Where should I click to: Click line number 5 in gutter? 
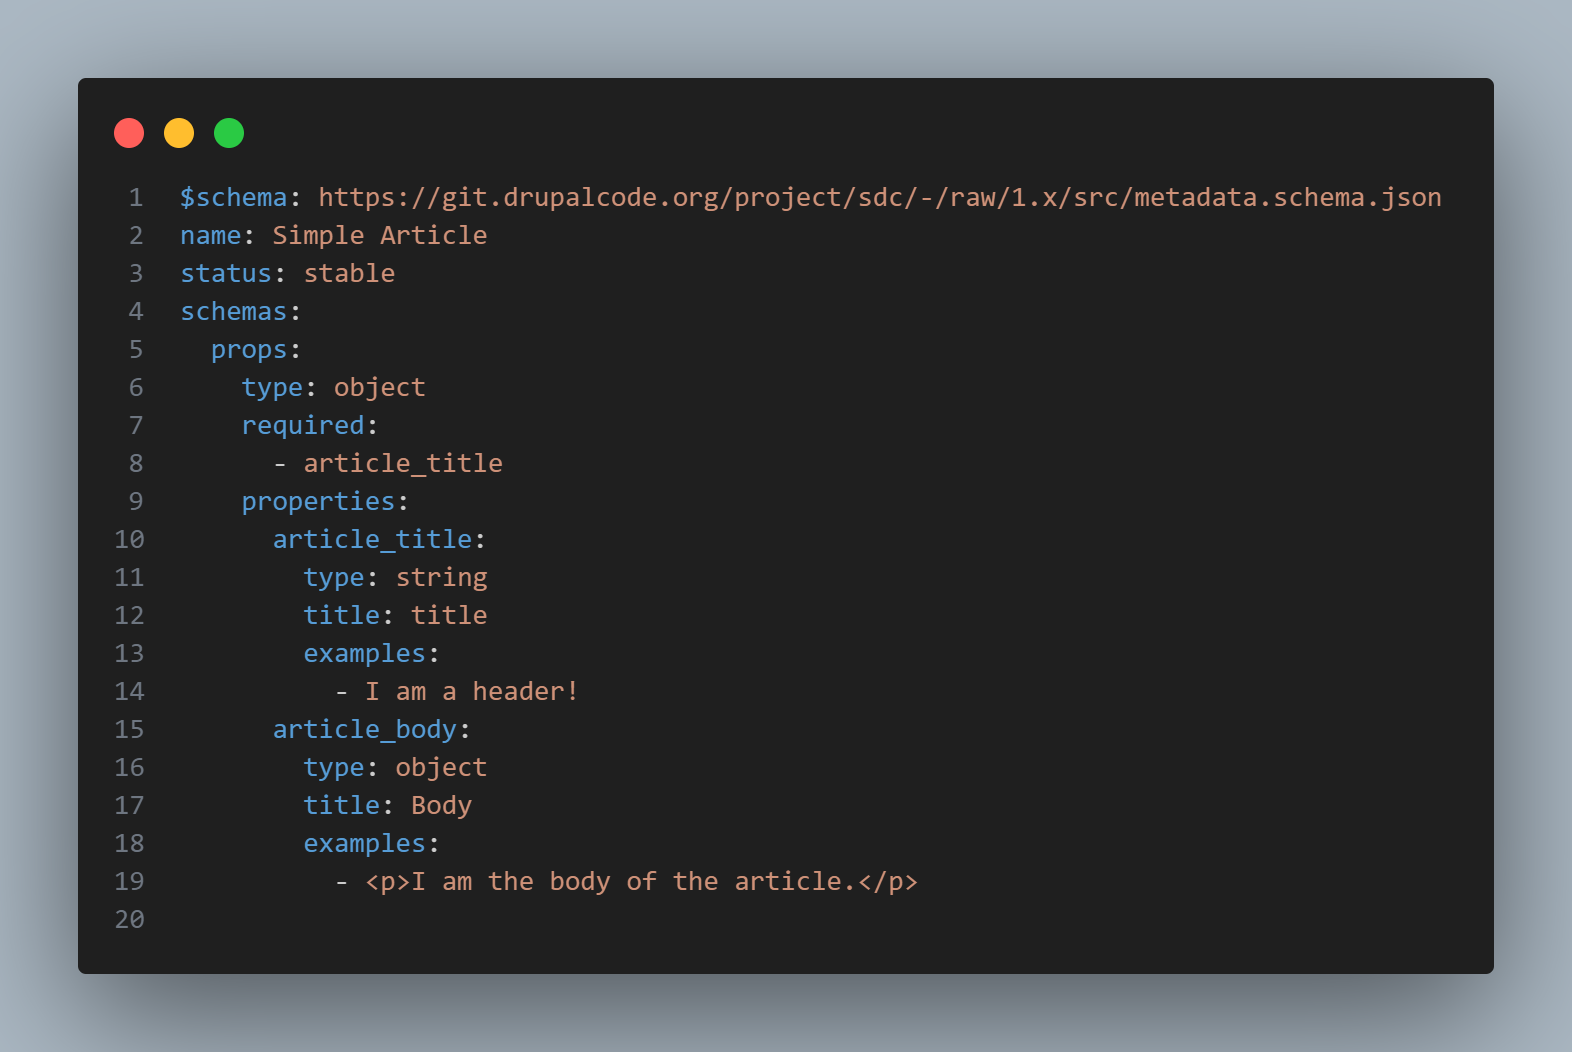point(136,350)
